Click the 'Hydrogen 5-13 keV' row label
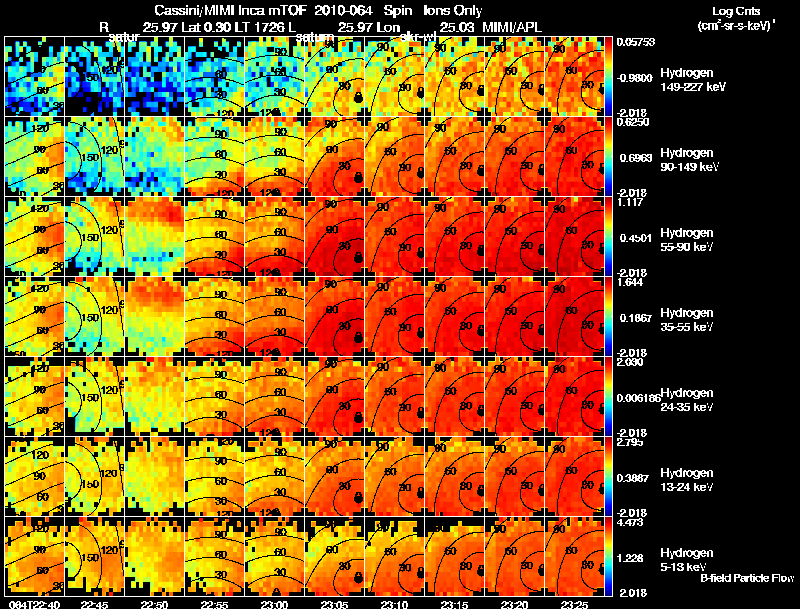800x609 pixels. point(687,560)
